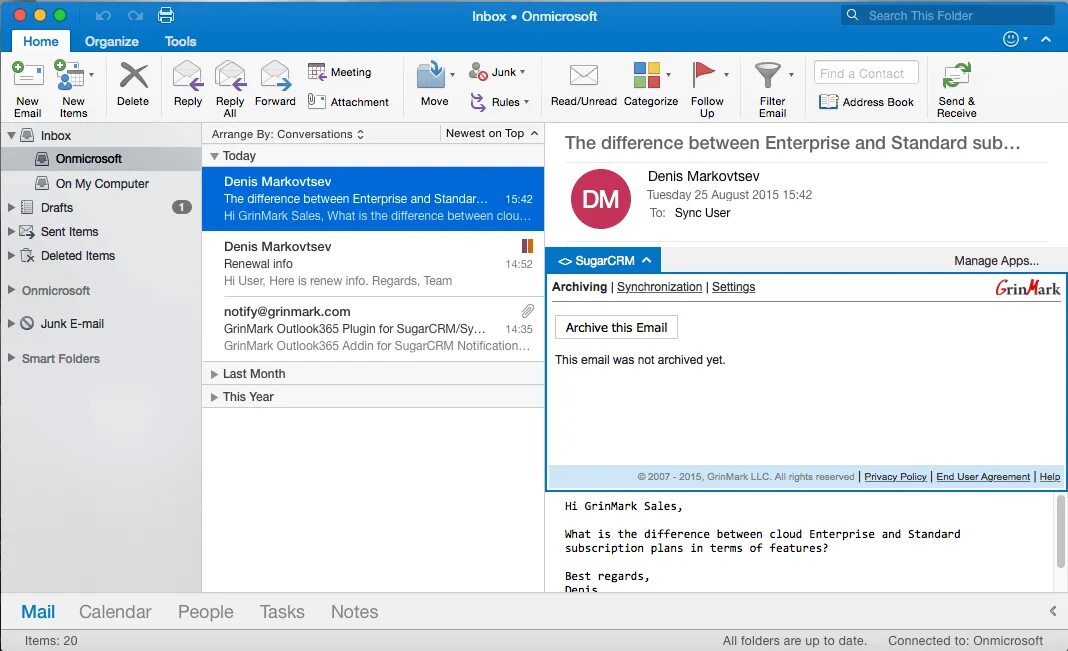Click the New Email icon
Viewport: 1068px width, 651px height.
point(27,74)
